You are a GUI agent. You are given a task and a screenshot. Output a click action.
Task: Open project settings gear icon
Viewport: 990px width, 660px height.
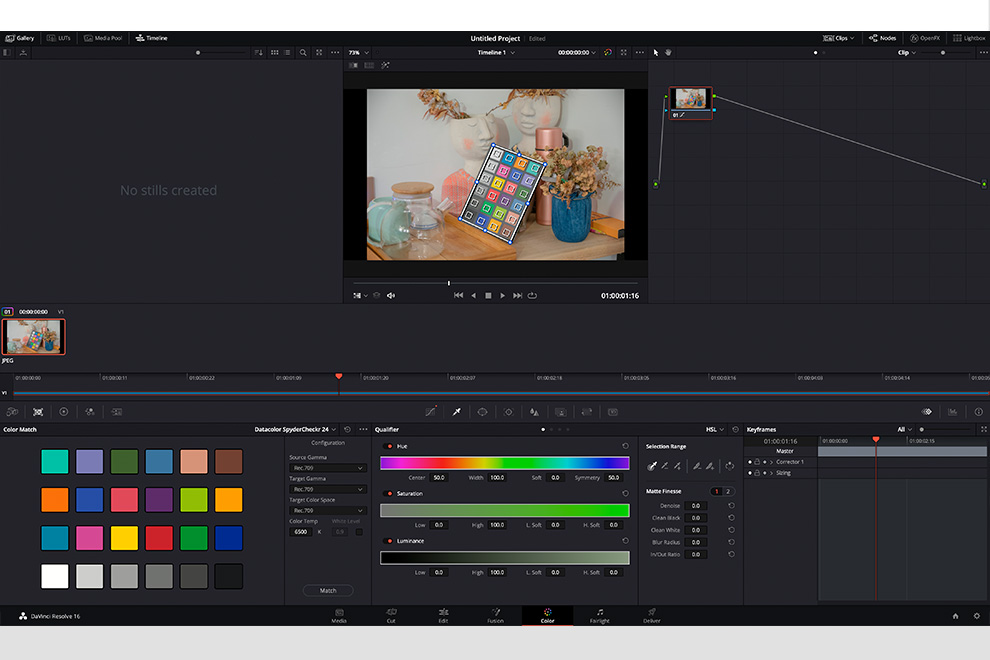[977, 616]
